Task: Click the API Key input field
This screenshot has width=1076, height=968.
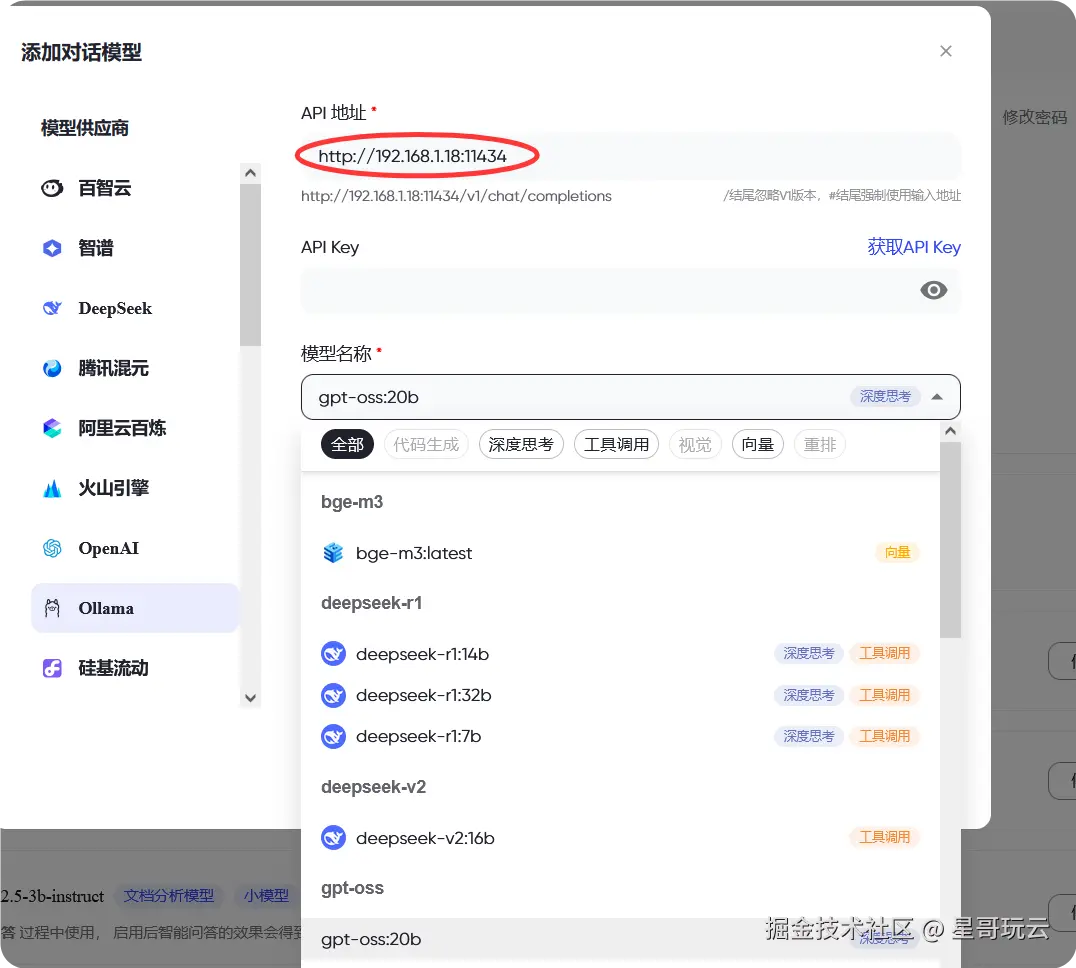Action: pos(630,290)
